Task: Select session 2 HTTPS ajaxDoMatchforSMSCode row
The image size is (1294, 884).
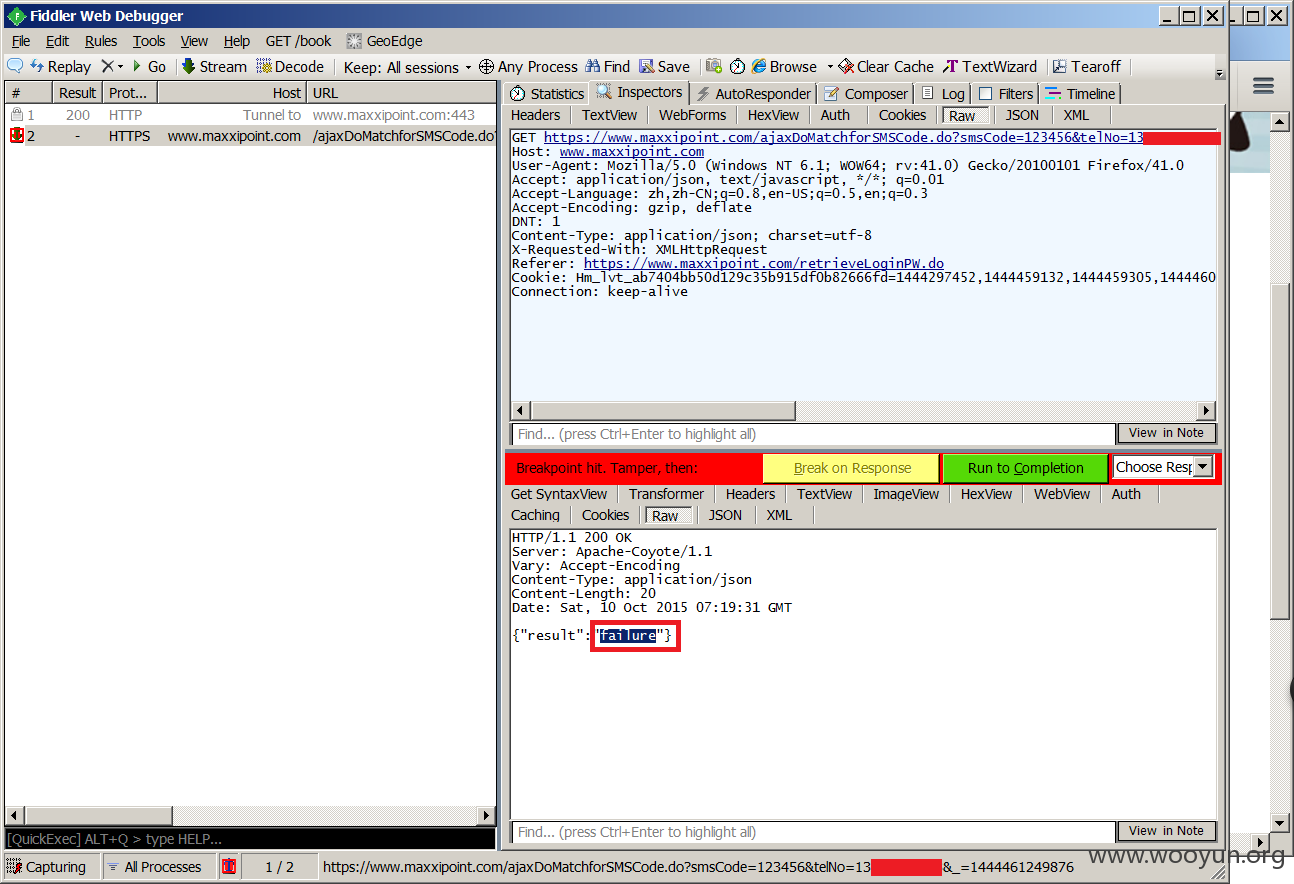Action: coord(250,136)
